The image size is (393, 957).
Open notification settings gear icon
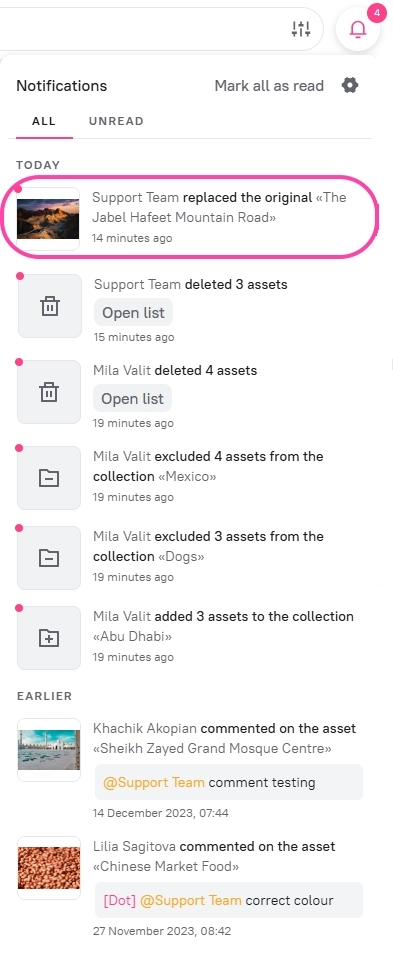coord(350,85)
